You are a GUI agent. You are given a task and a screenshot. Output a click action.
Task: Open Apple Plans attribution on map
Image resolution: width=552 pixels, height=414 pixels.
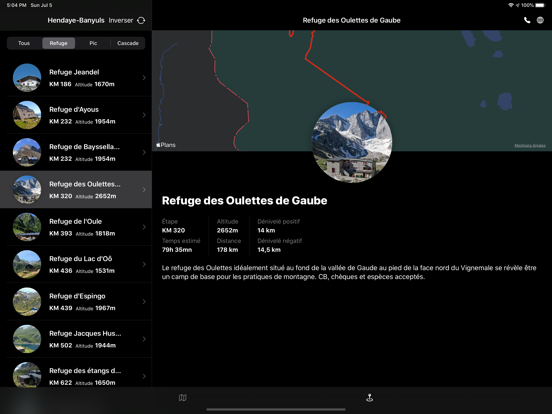click(166, 145)
